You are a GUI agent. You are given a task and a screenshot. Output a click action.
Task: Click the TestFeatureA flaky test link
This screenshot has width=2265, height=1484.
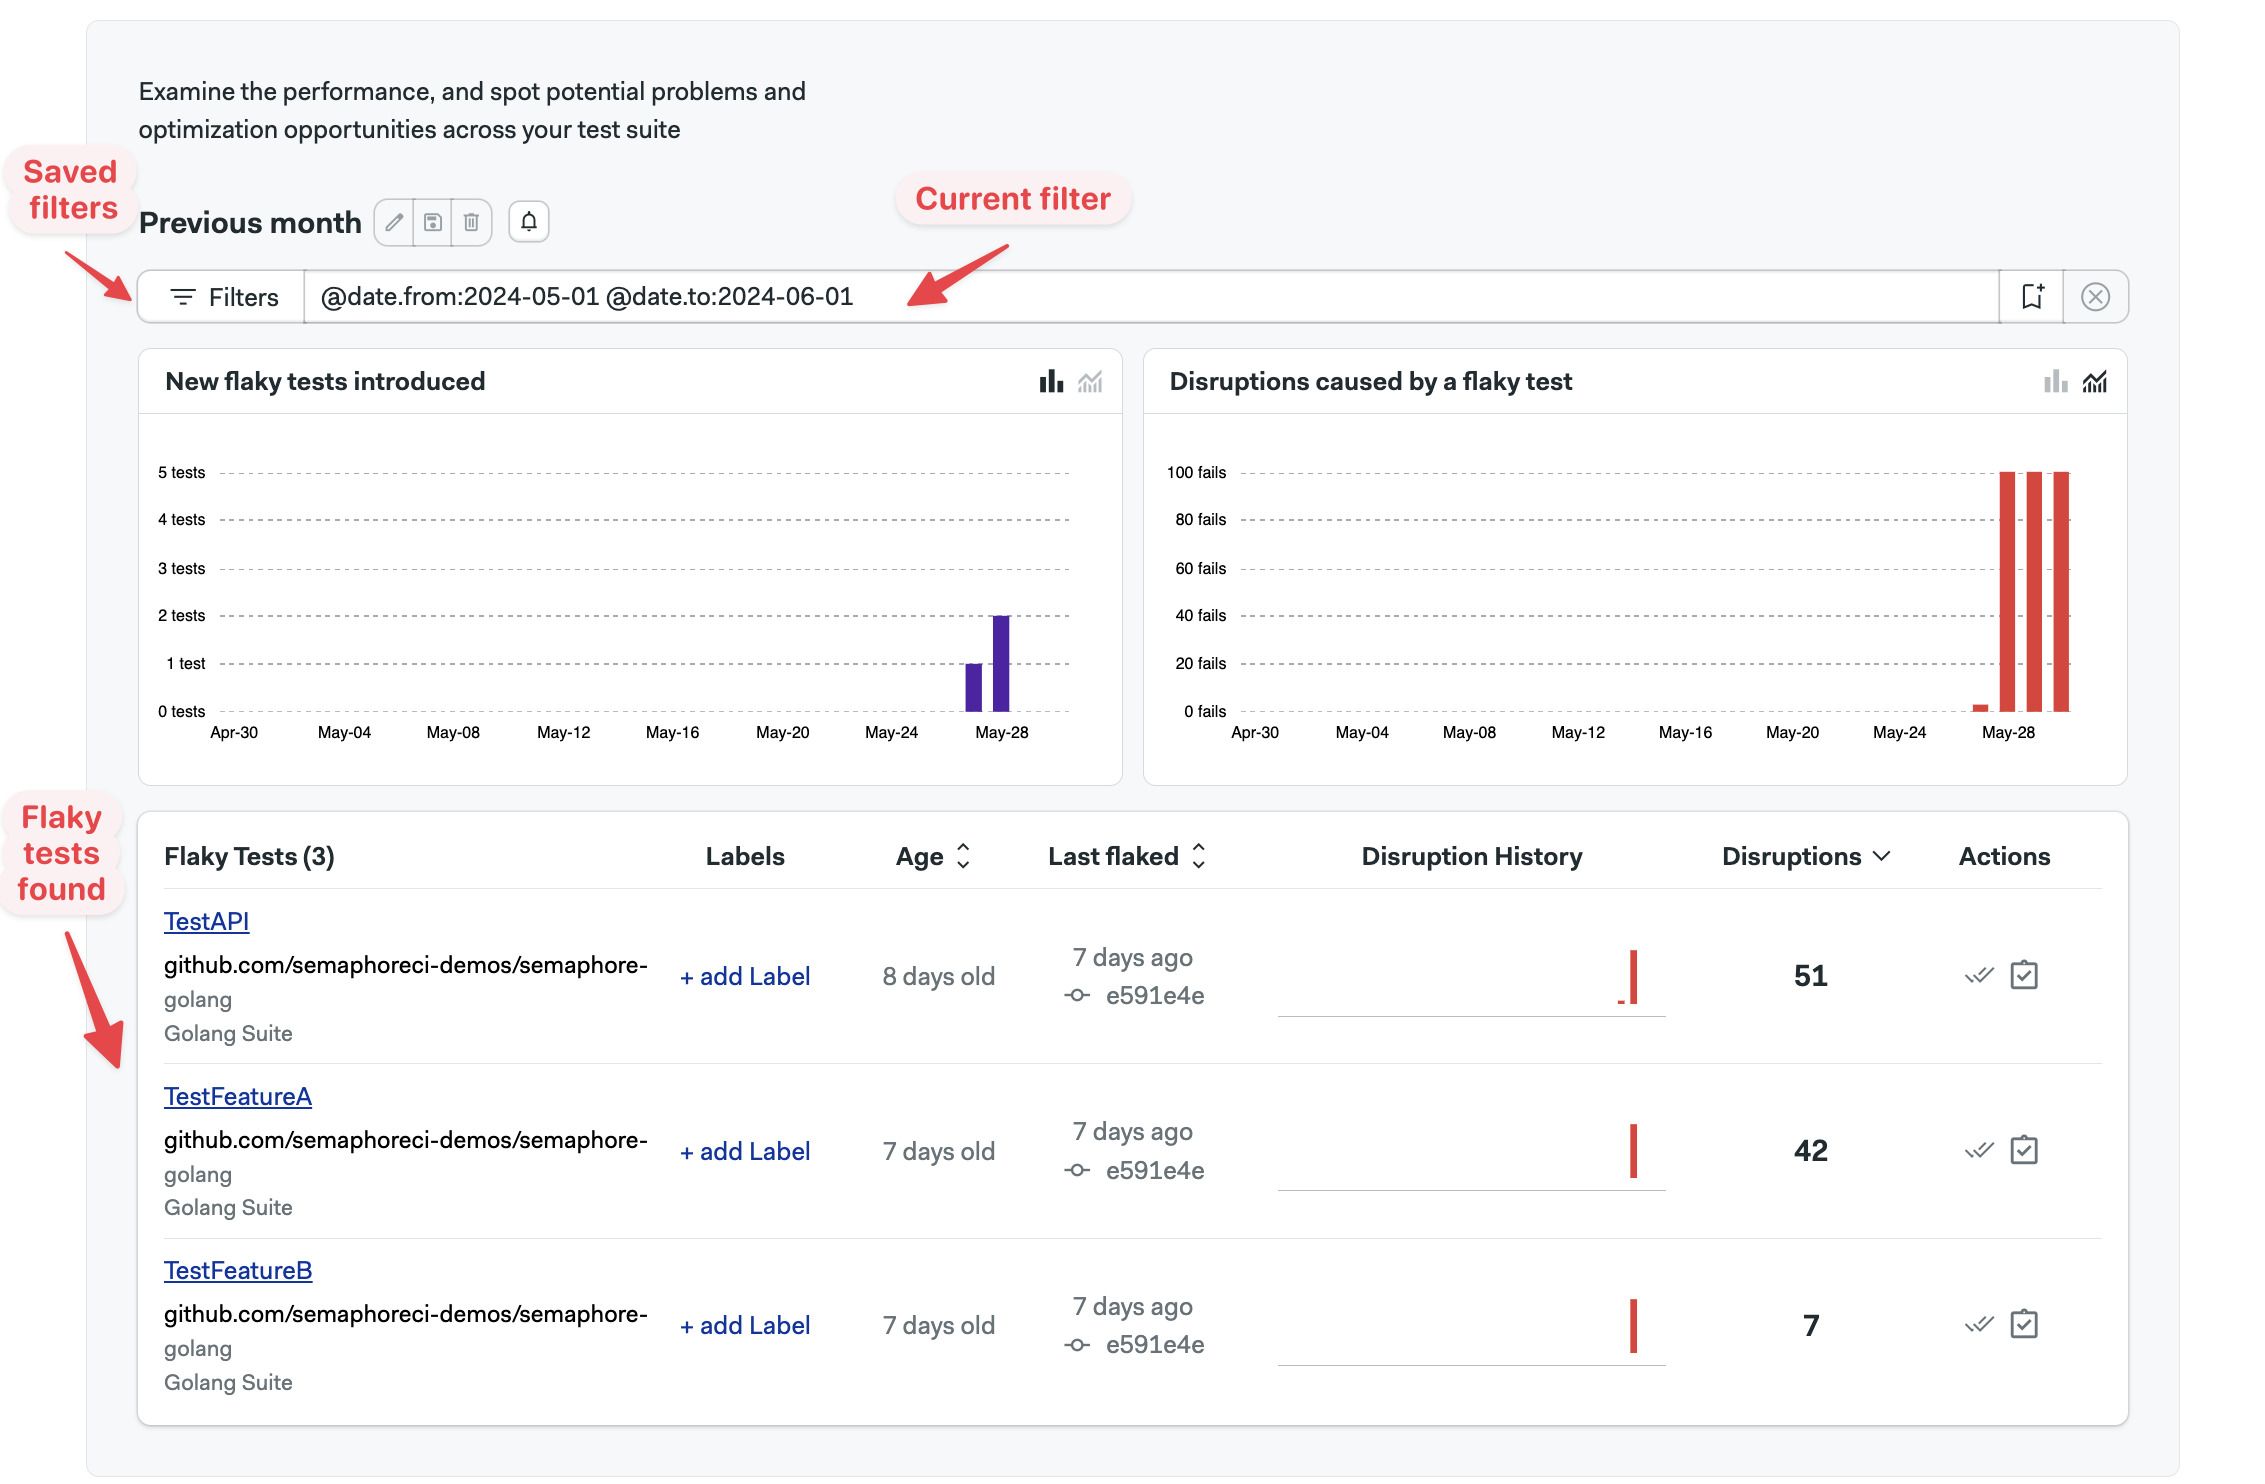pos(237,1093)
